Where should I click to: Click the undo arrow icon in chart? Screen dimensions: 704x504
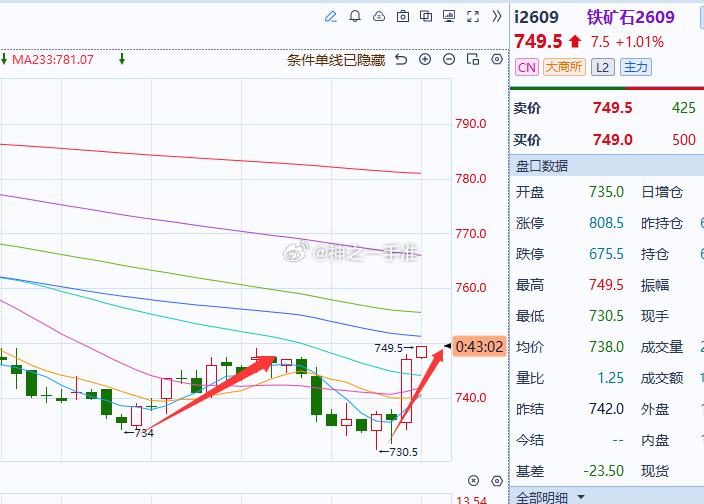point(401,59)
